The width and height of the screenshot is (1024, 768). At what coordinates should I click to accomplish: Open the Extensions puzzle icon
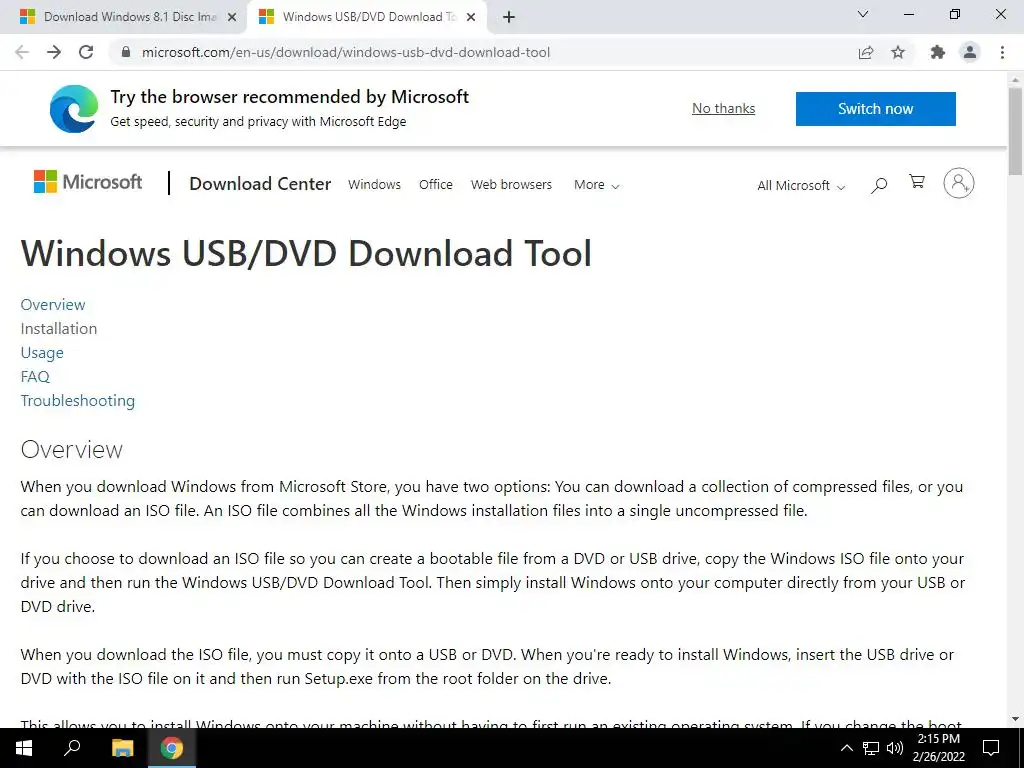(938, 52)
